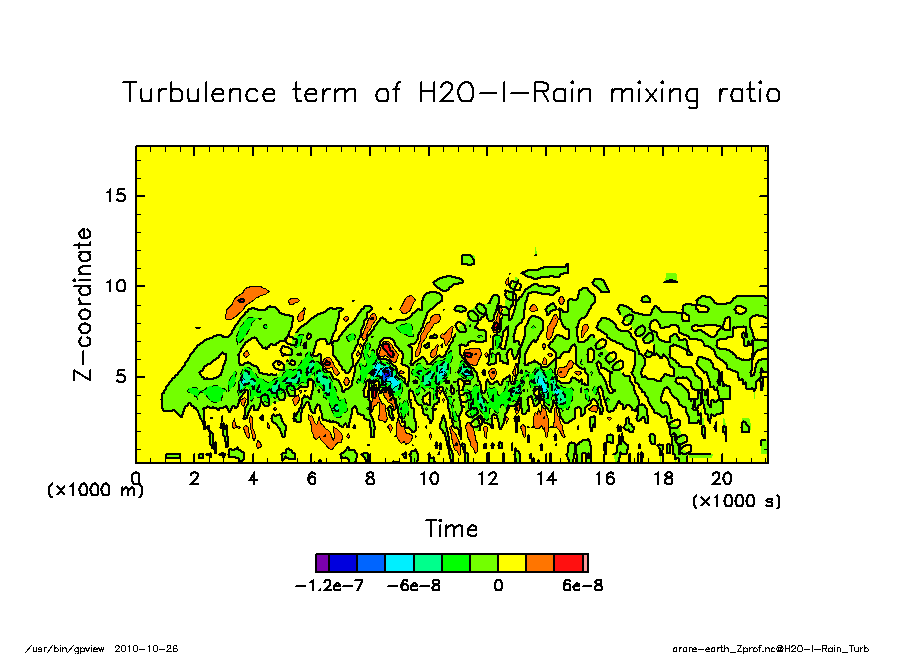
Task: Select the orange colorbar swatch
Action: 541,563
